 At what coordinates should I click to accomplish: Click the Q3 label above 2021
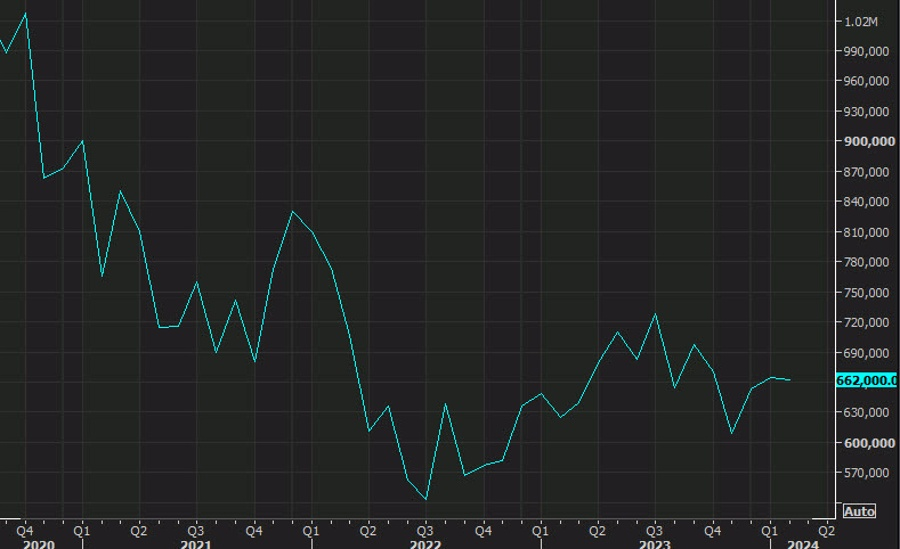point(196,531)
